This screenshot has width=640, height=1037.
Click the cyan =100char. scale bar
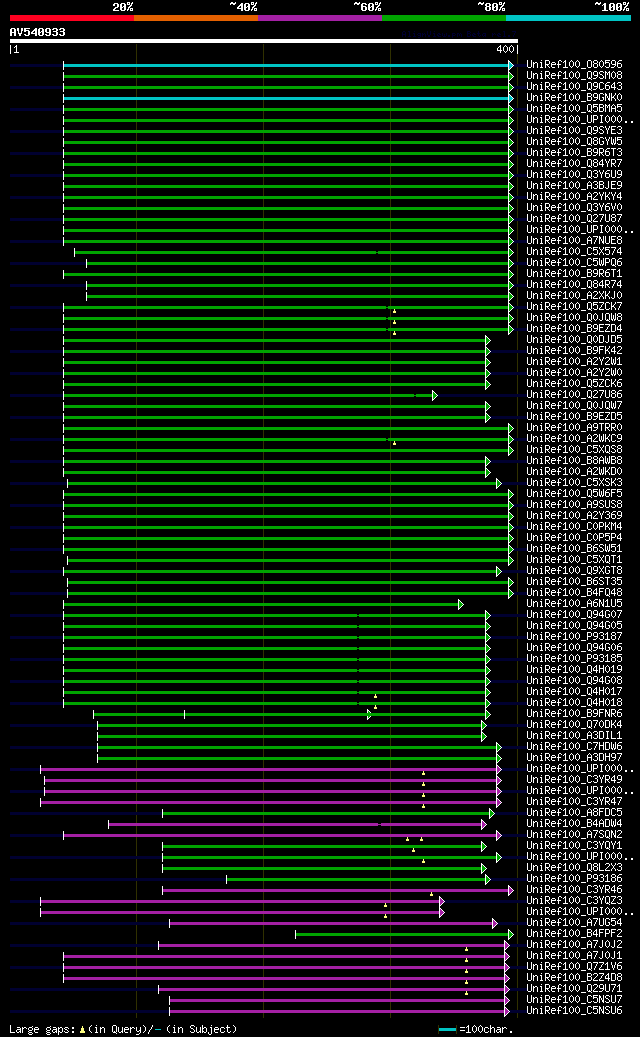pyautogui.click(x=448, y=1030)
